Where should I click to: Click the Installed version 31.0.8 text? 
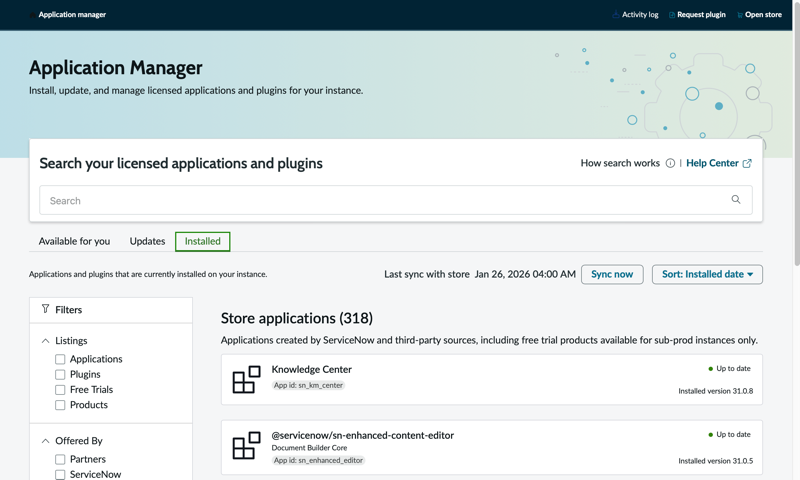tap(715, 391)
